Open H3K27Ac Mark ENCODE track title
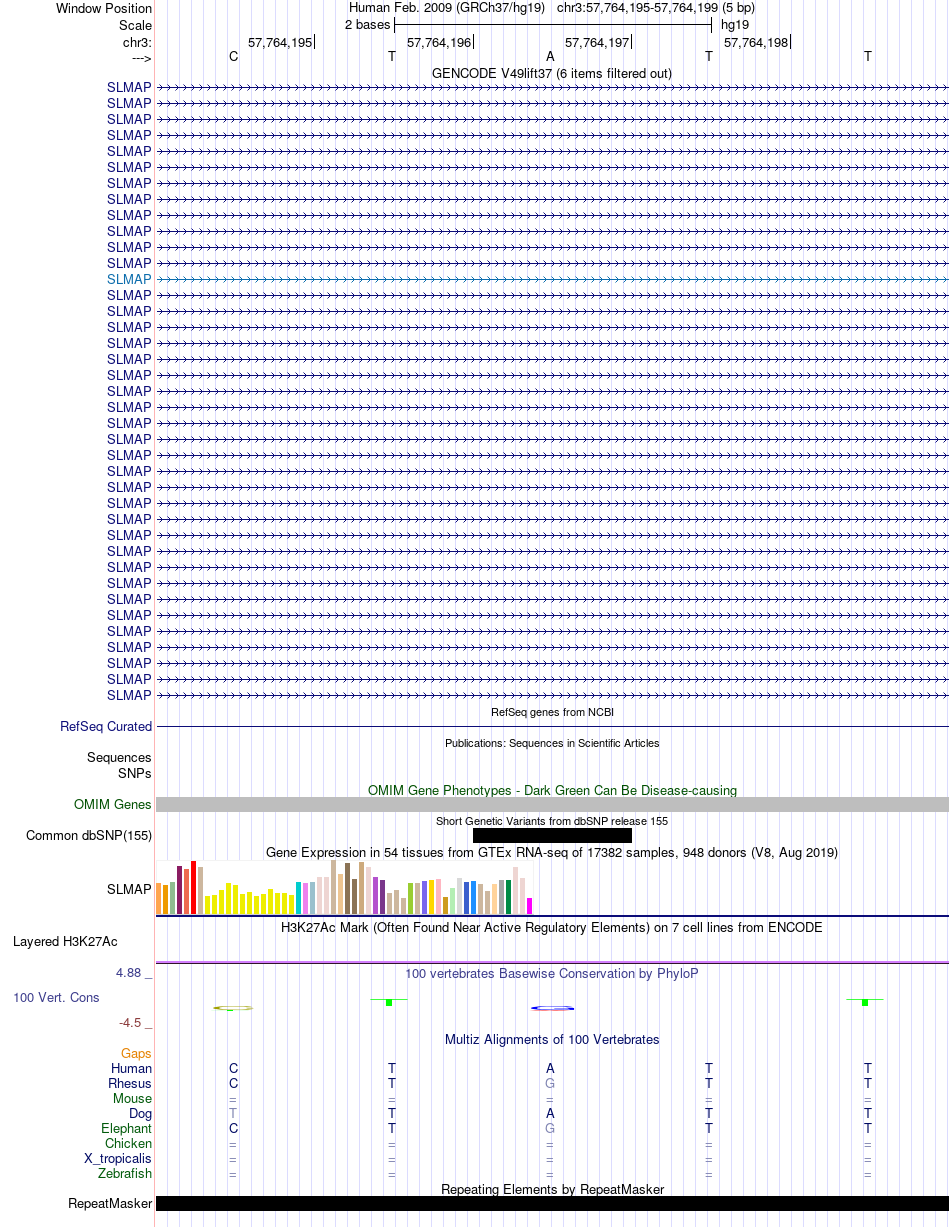 (552, 927)
